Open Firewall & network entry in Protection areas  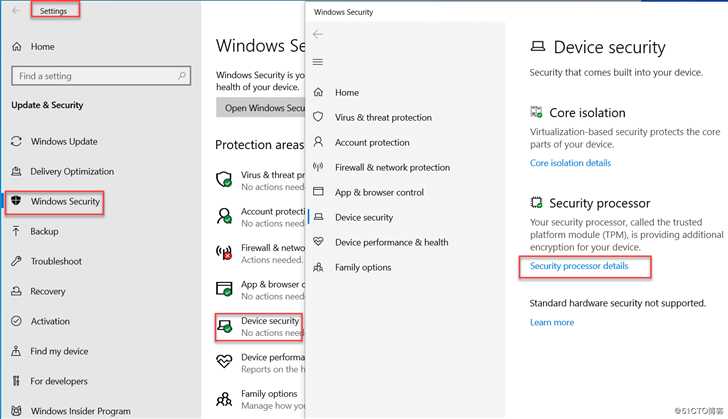(x=260, y=253)
